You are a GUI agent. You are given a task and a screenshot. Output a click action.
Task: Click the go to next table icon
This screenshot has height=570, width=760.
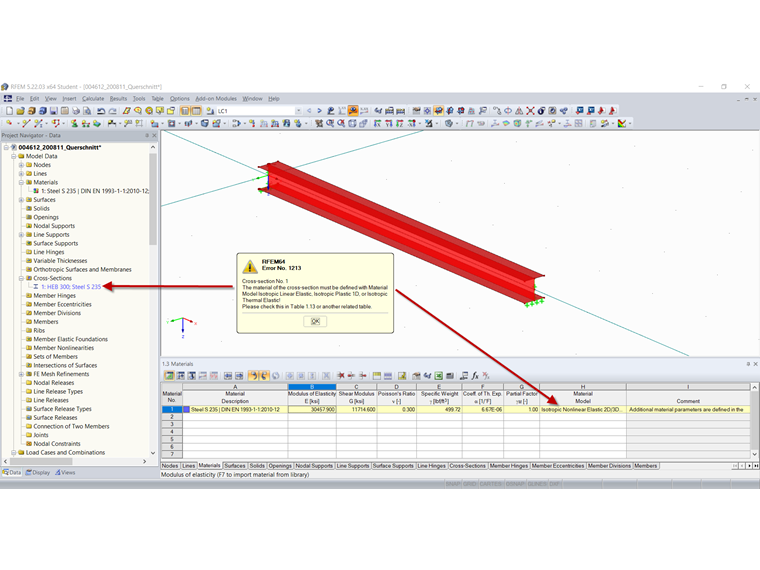[239, 376]
